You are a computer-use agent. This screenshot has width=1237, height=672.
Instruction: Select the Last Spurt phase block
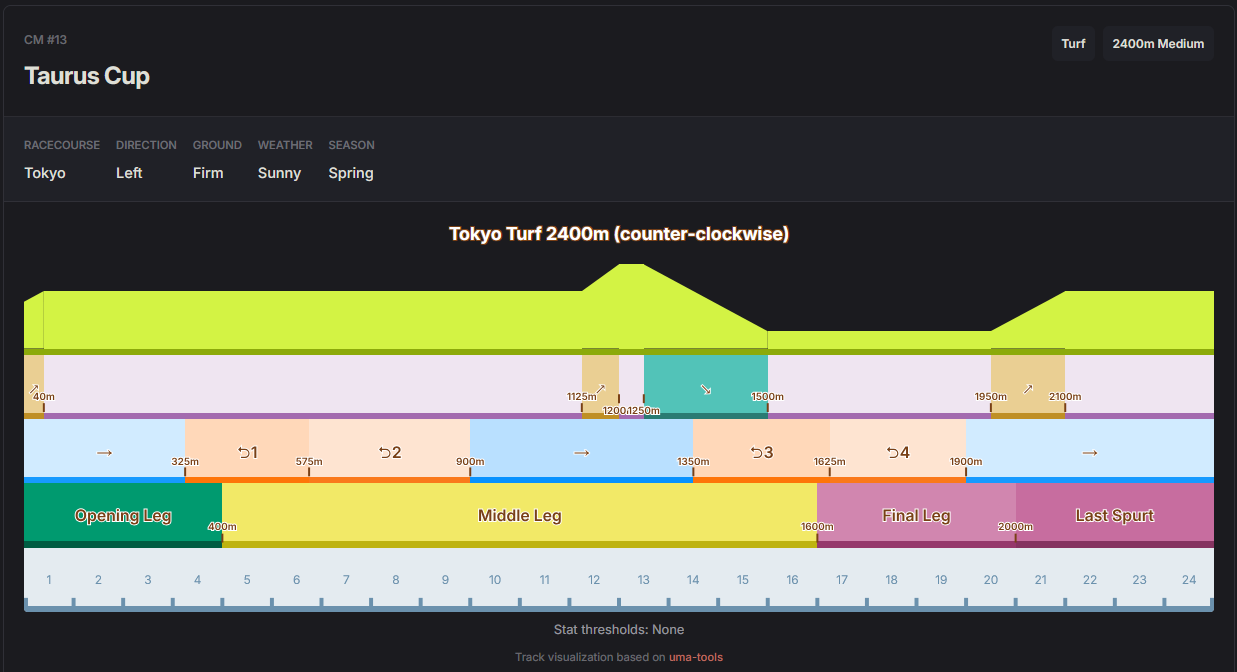pyautogui.click(x=1114, y=515)
